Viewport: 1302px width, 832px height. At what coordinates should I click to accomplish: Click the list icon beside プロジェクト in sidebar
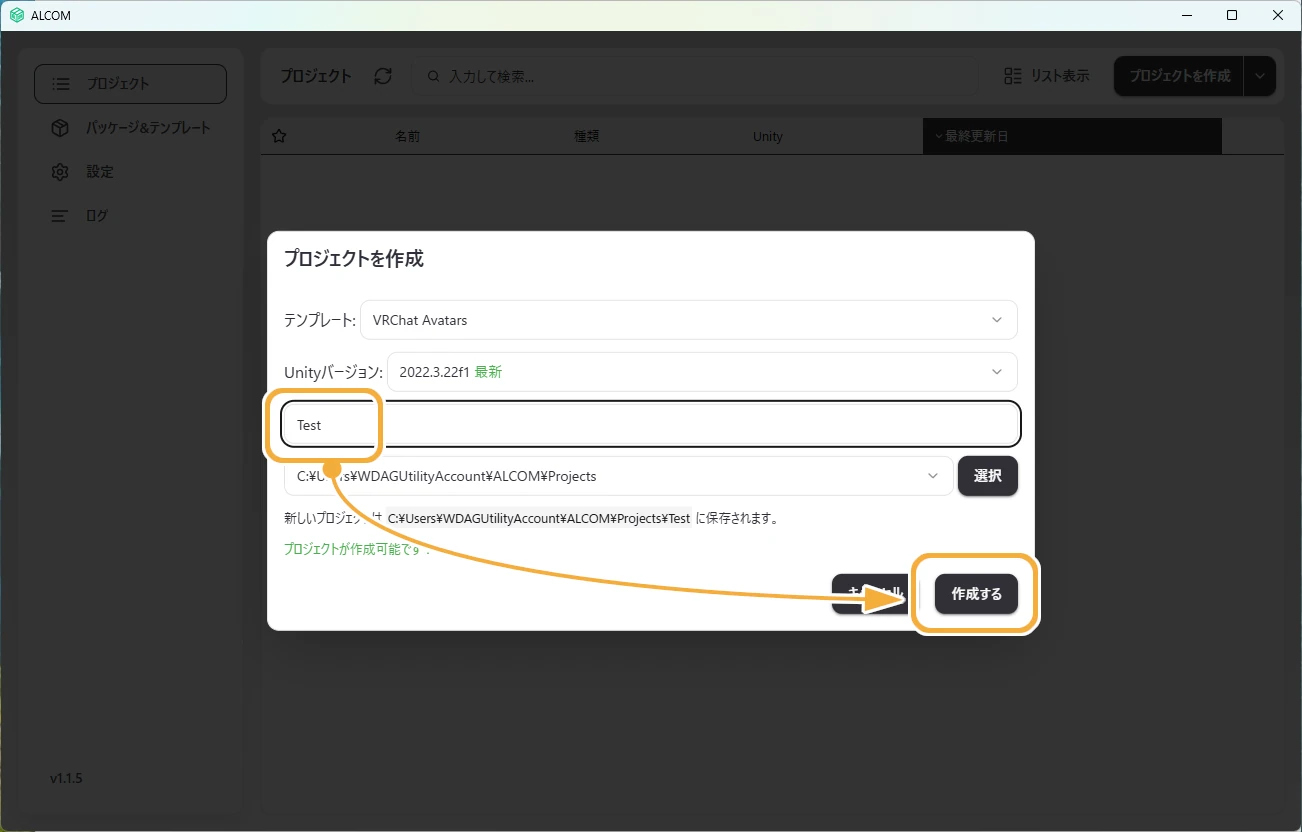(61, 84)
